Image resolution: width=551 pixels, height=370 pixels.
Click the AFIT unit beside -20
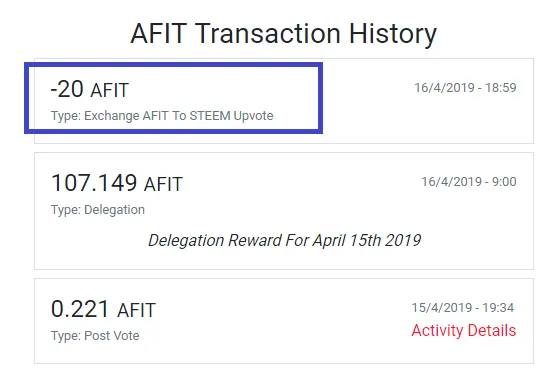(110, 90)
